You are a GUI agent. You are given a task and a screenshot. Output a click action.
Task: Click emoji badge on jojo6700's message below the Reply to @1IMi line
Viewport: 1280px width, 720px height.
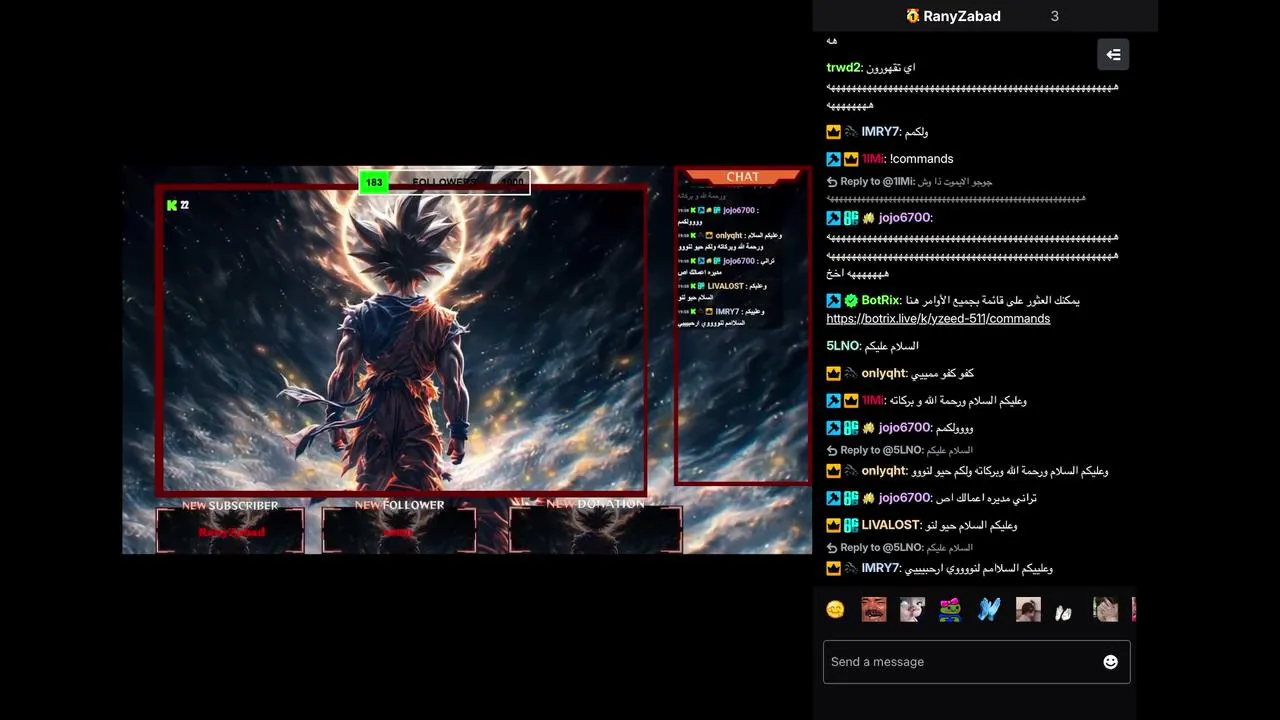click(868, 218)
